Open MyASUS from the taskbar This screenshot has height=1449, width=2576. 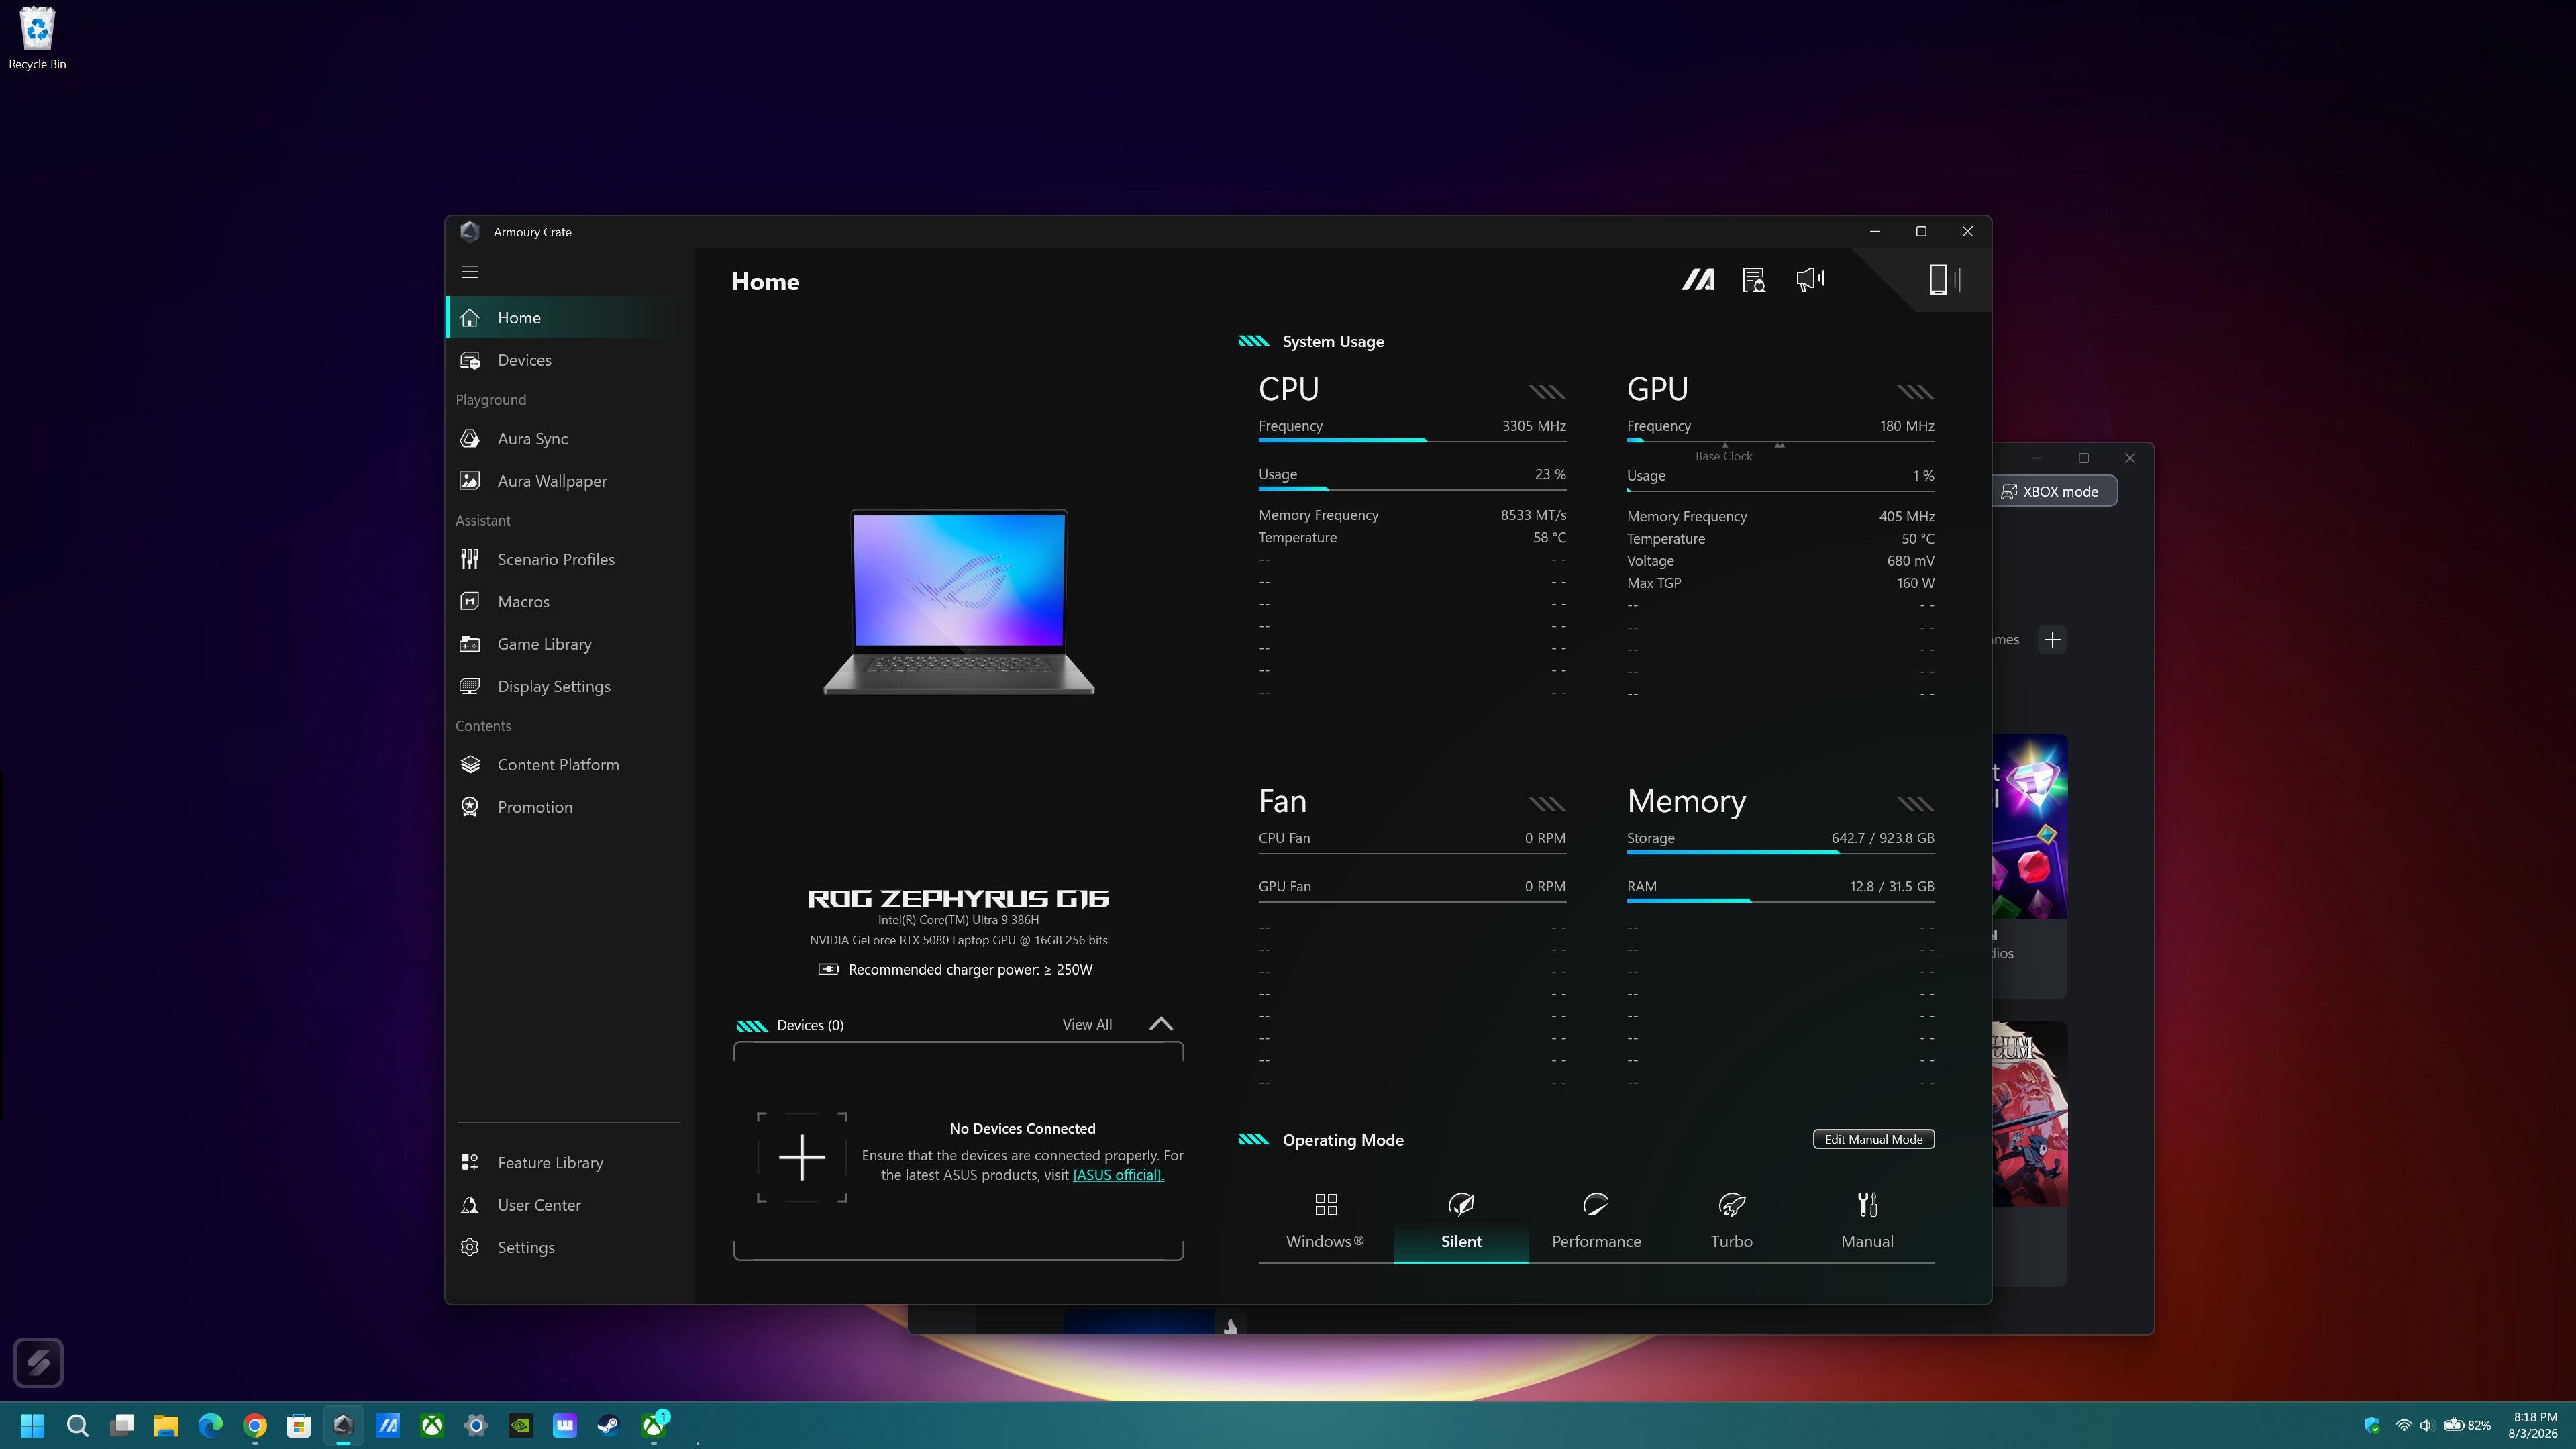[388, 1425]
